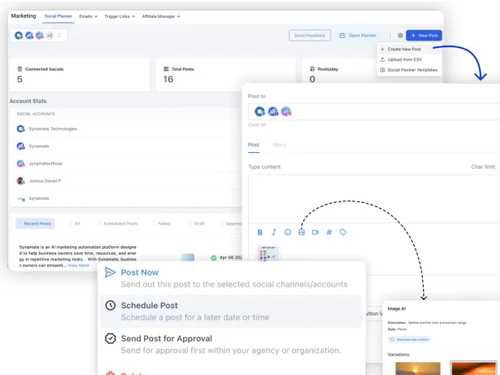This screenshot has height=375, width=500.
Task: Click the Schedule Post clock icon
Action: coord(110,305)
